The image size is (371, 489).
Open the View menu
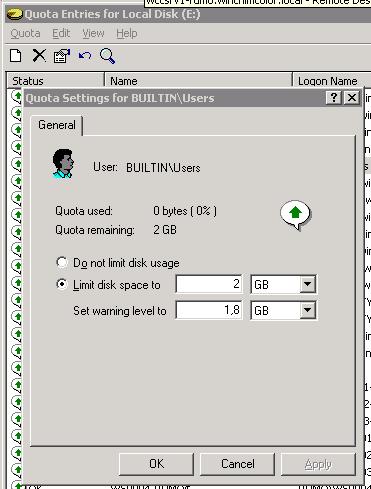pos(93,33)
